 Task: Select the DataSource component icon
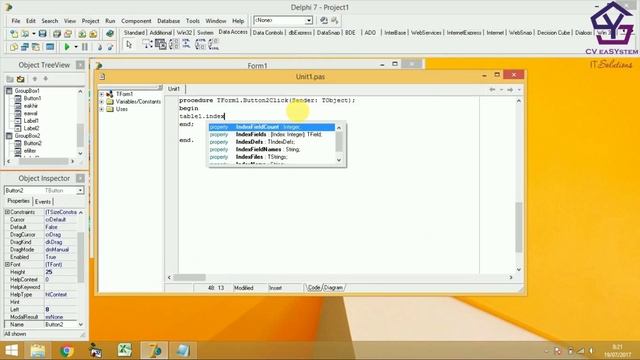tap(147, 44)
